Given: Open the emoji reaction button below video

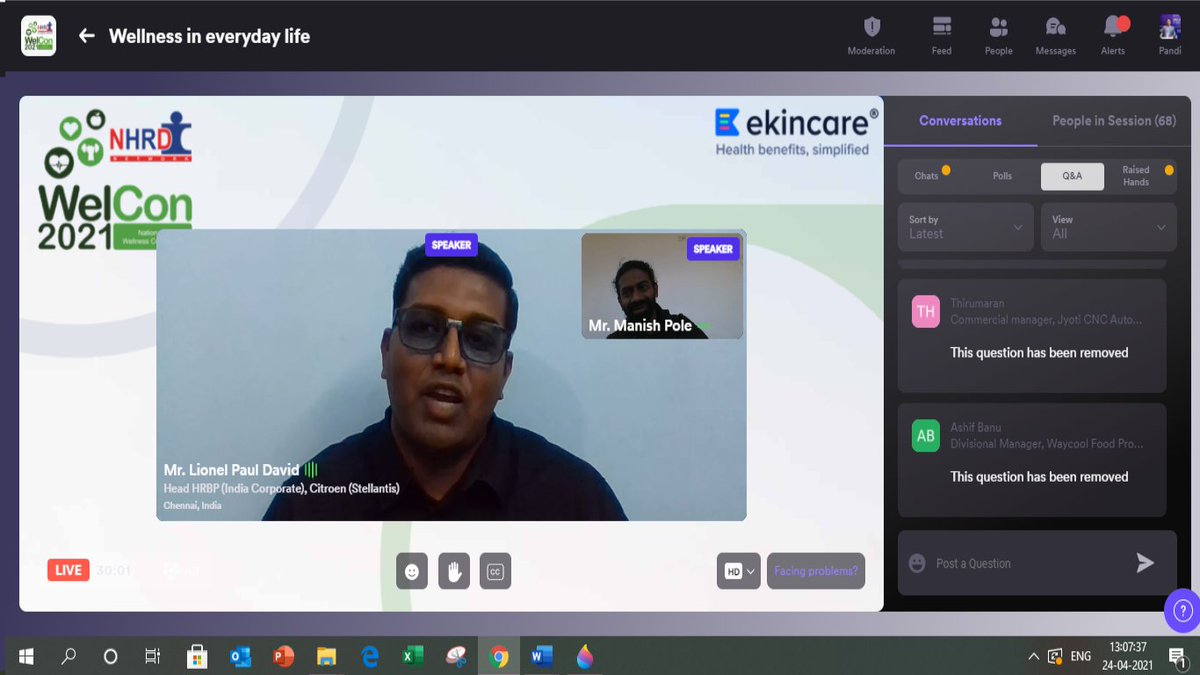Looking at the screenshot, I should 411,571.
